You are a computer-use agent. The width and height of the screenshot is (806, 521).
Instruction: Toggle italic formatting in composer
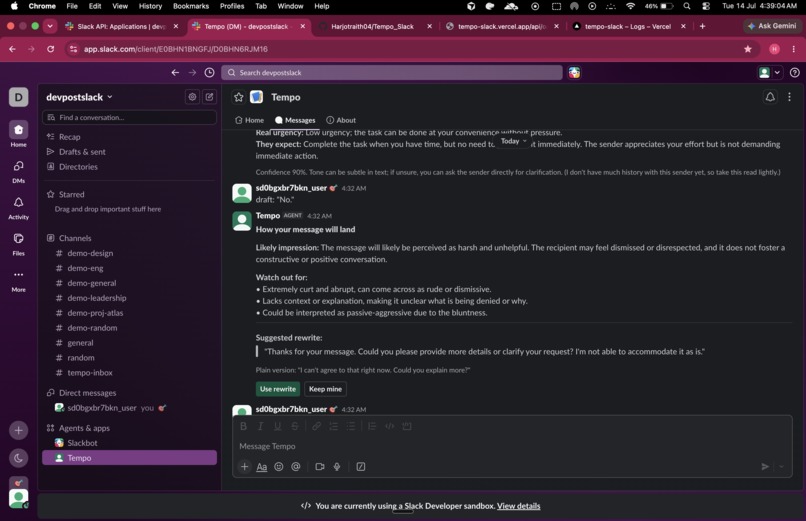coord(261,426)
